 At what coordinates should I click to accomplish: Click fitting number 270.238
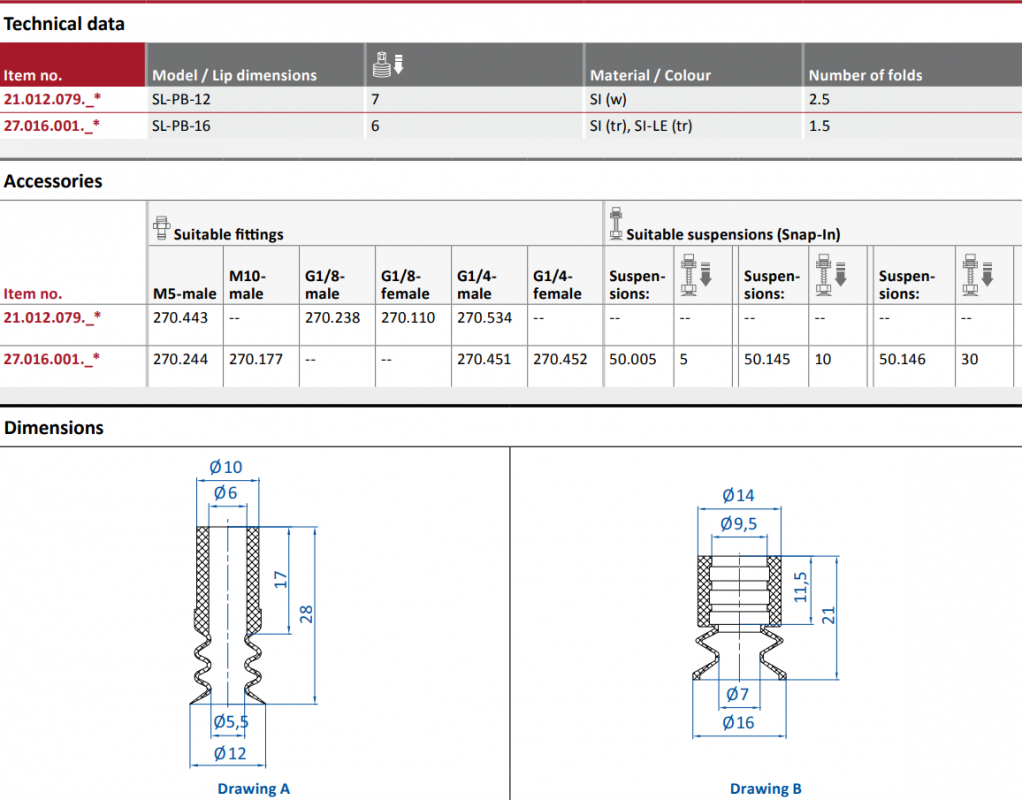click(x=332, y=318)
